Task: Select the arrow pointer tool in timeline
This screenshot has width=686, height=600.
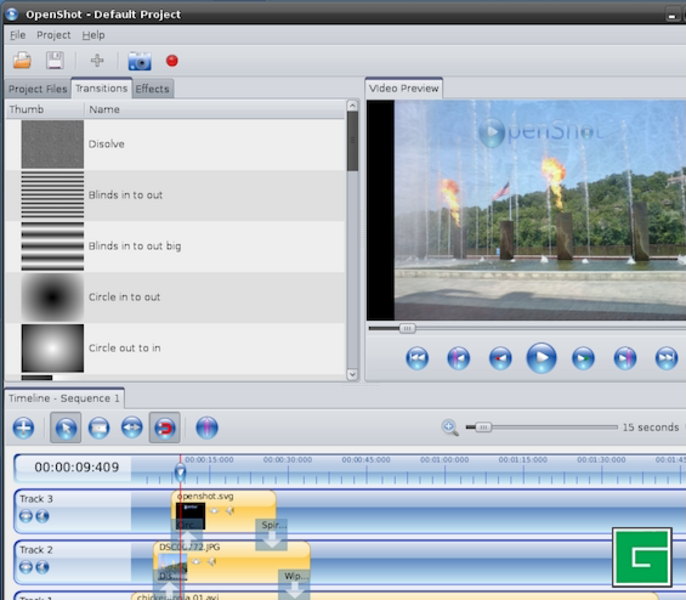Action: (x=65, y=428)
